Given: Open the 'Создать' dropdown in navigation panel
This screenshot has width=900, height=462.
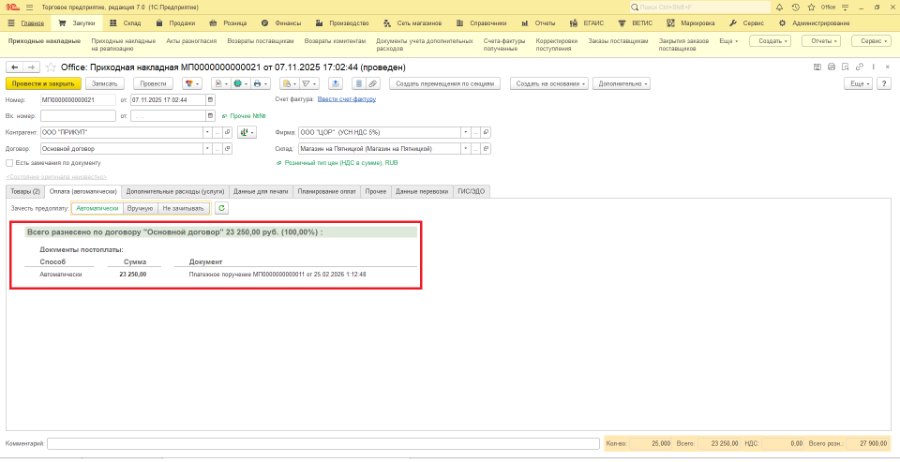Looking at the screenshot, I should (771, 41).
